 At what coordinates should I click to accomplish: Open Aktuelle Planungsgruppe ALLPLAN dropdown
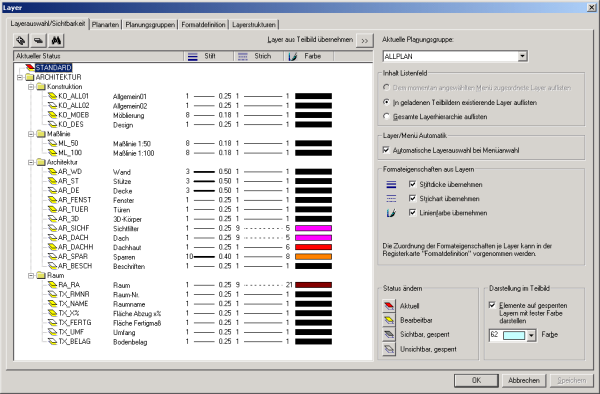(x=523, y=56)
